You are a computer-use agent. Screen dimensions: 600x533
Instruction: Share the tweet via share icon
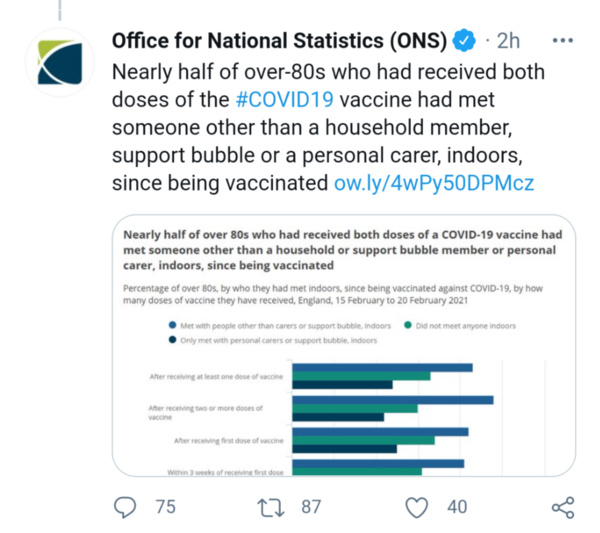(x=563, y=507)
